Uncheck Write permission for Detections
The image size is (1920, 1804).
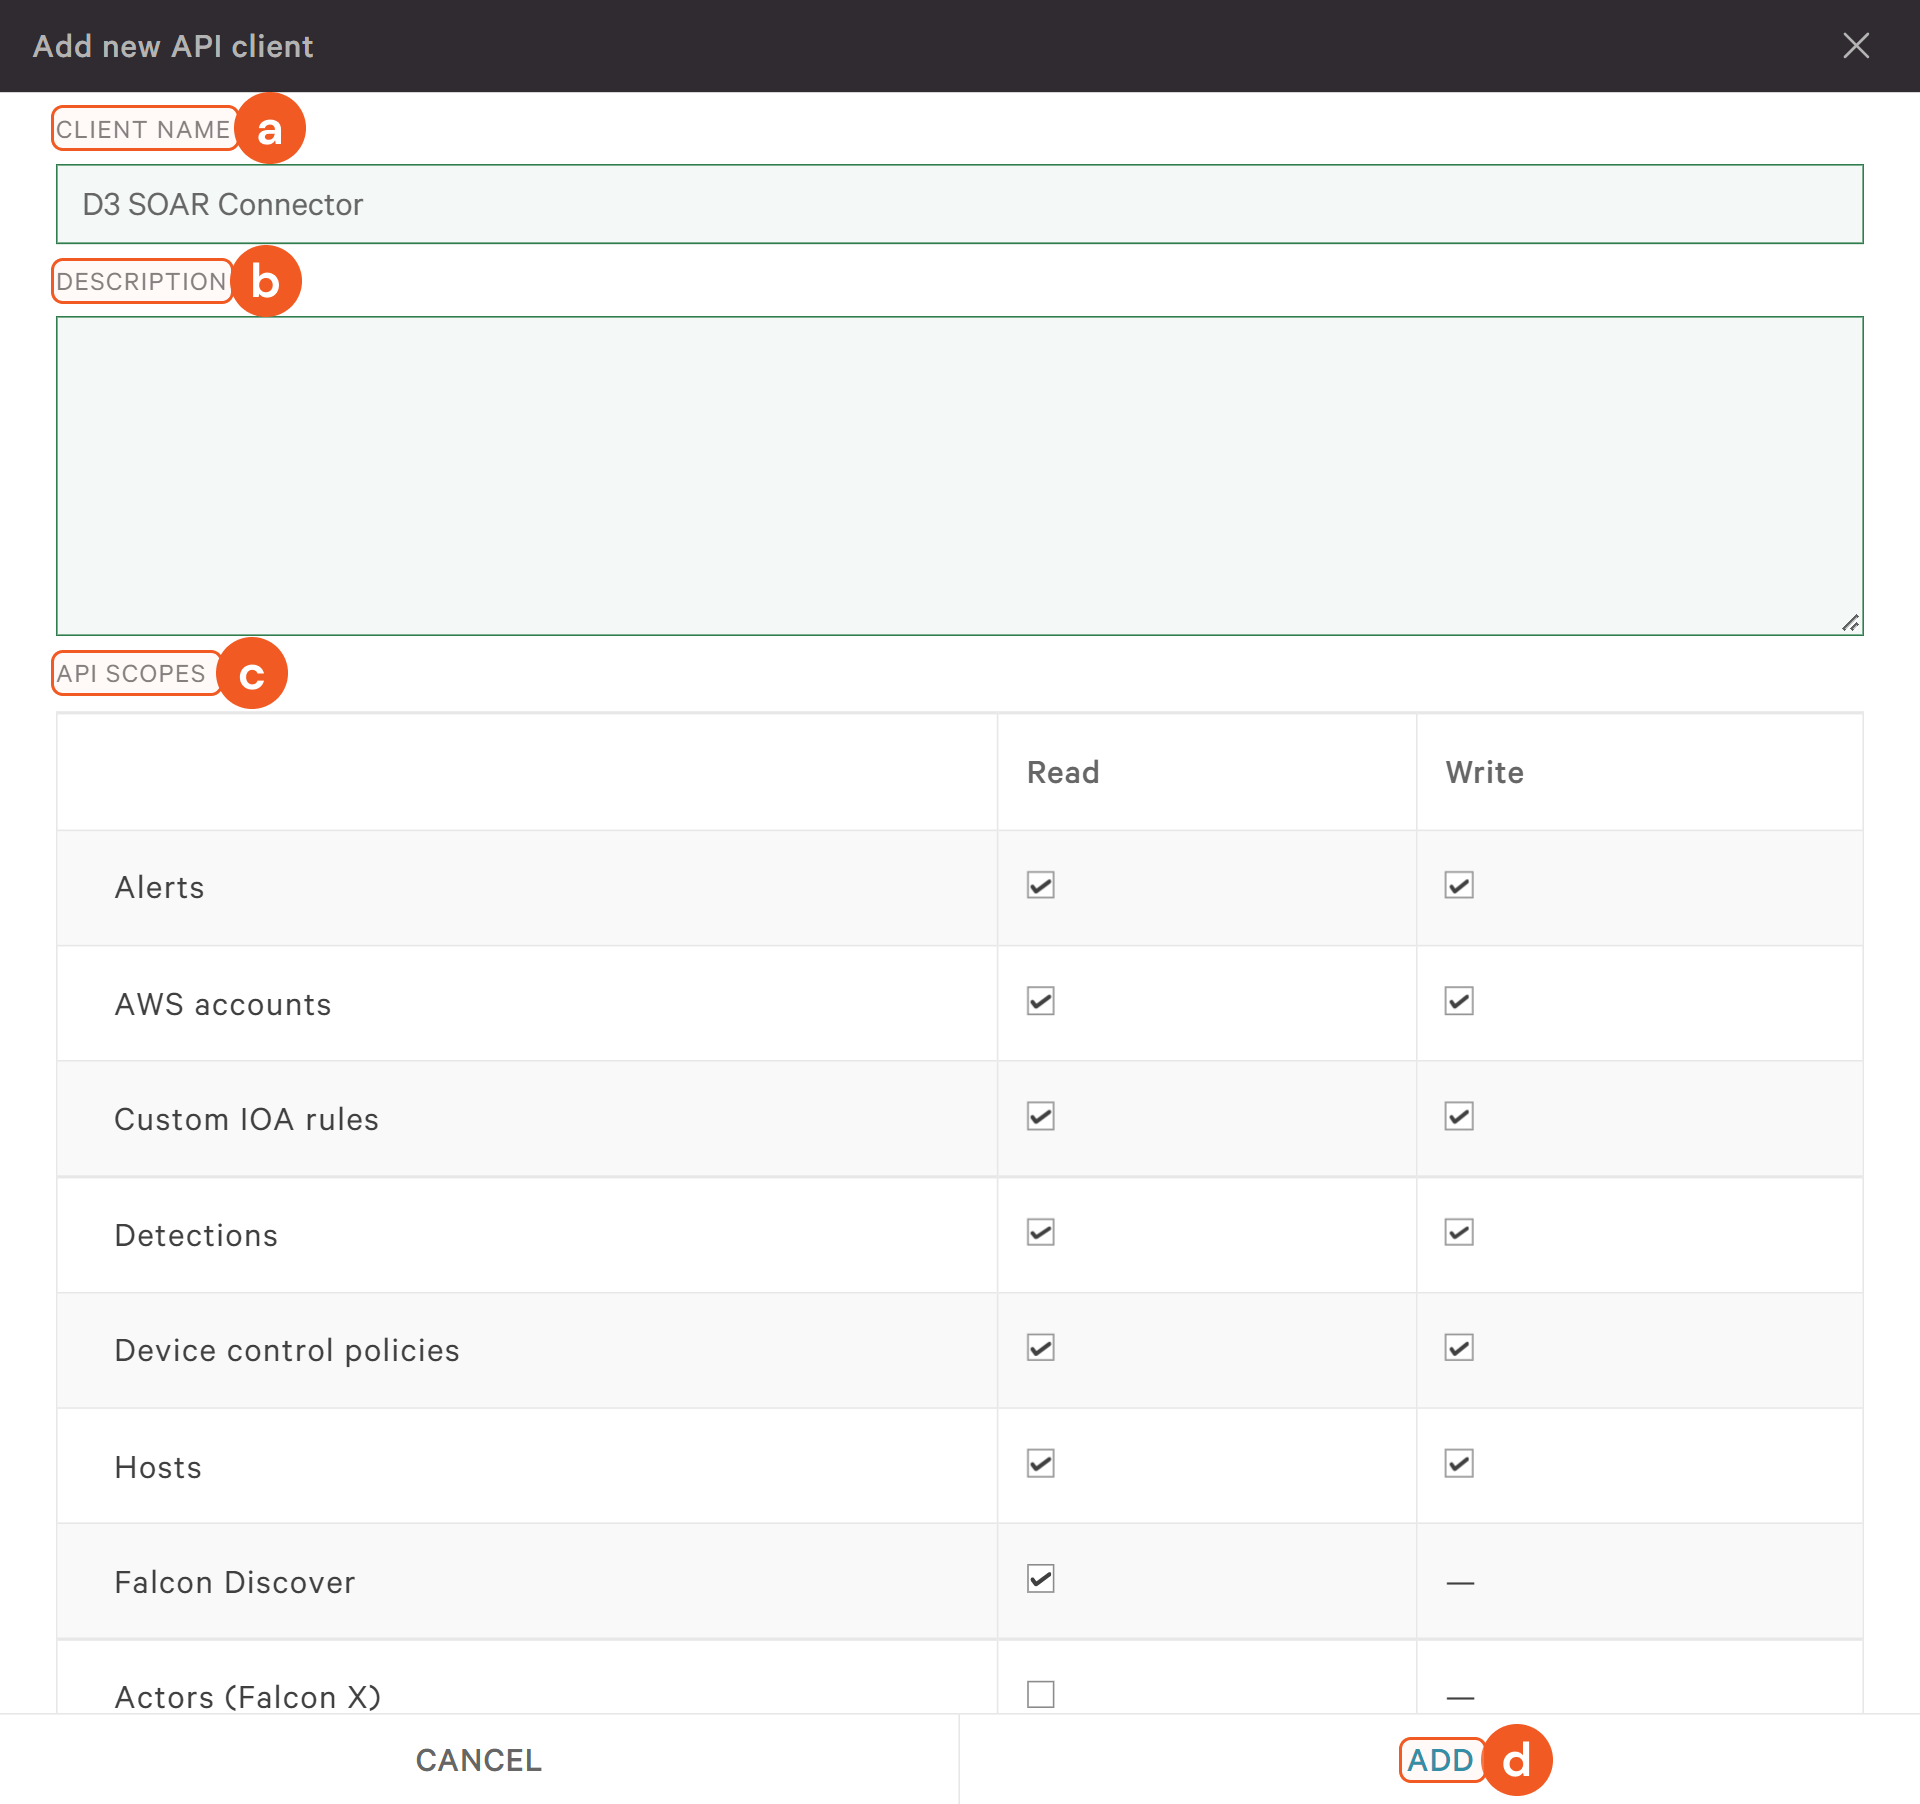coord(1458,1233)
